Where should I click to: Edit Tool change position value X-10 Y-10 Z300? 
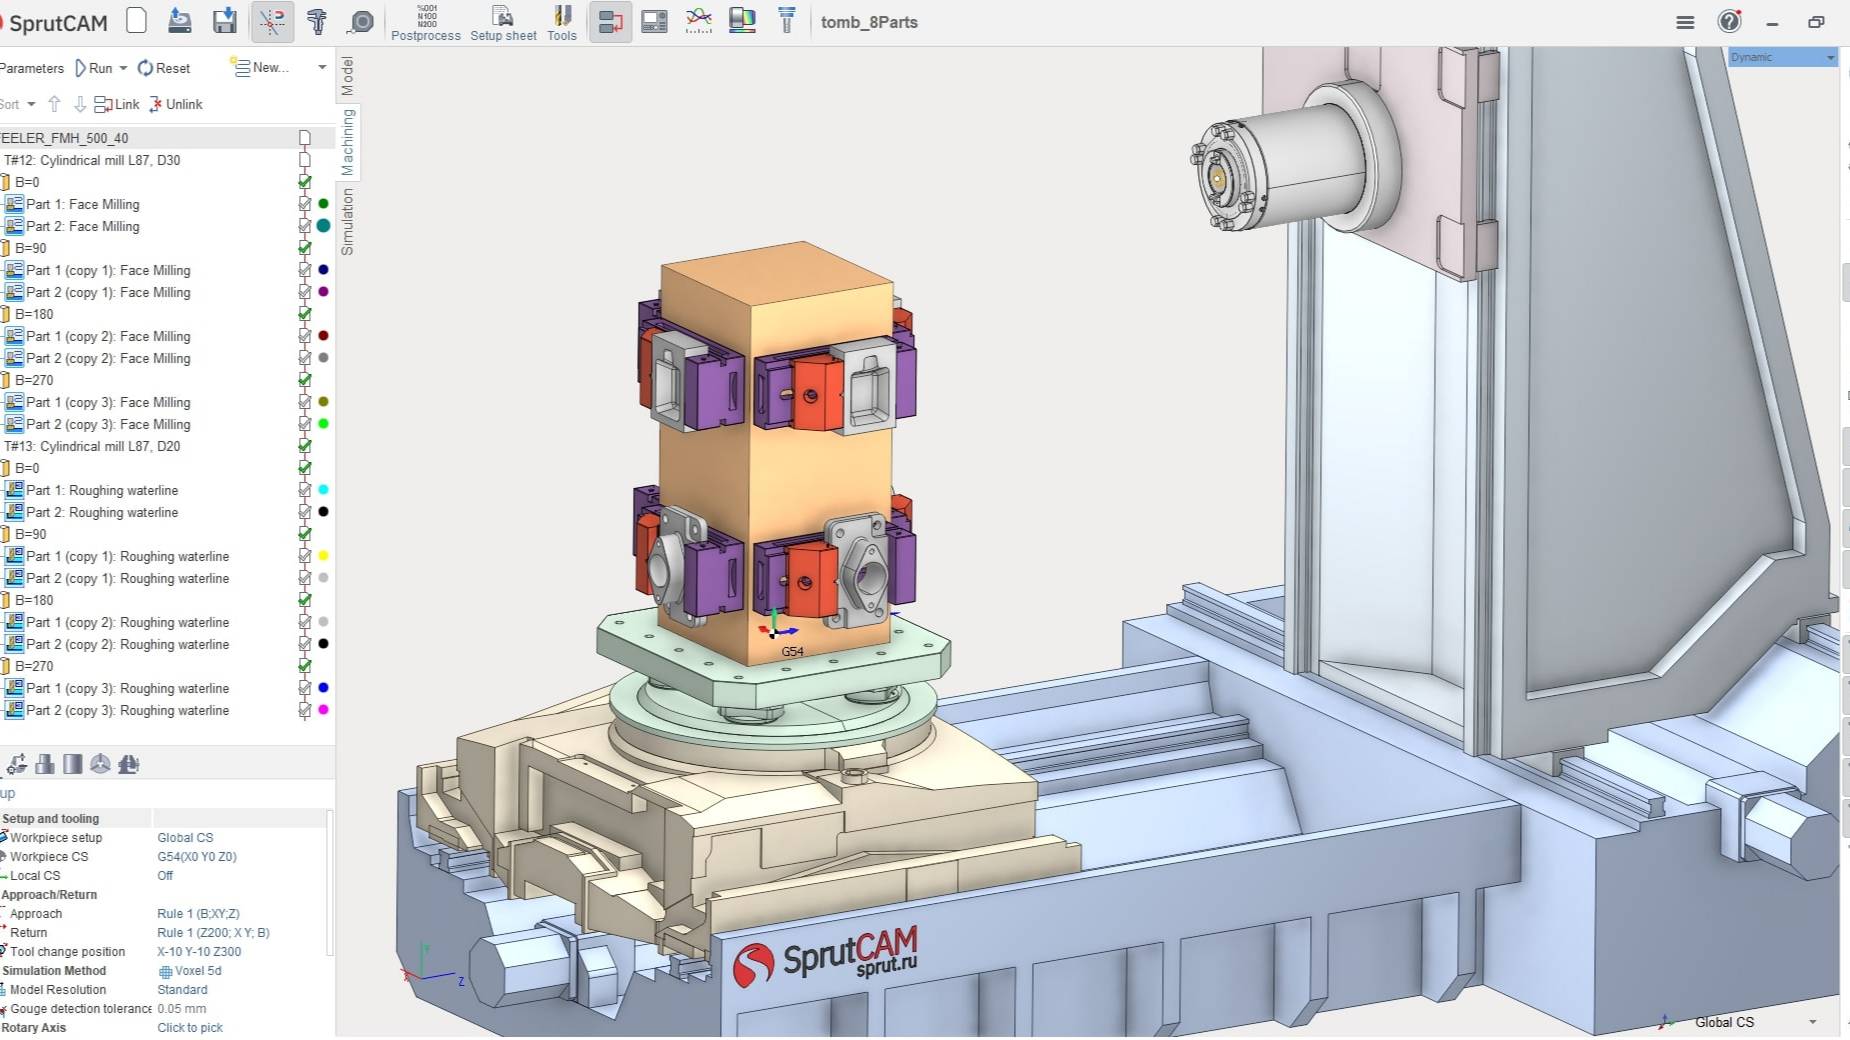pyautogui.click(x=199, y=952)
